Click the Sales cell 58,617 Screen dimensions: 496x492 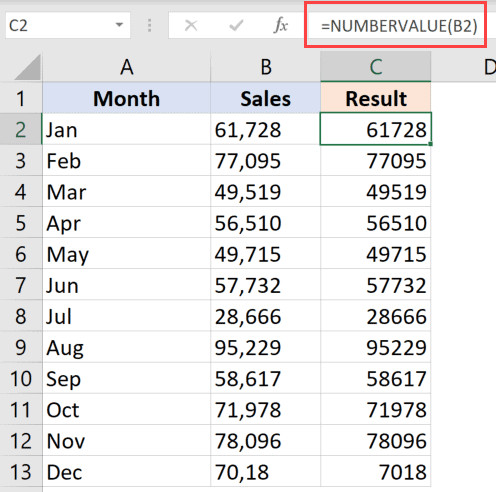point(266,378)
